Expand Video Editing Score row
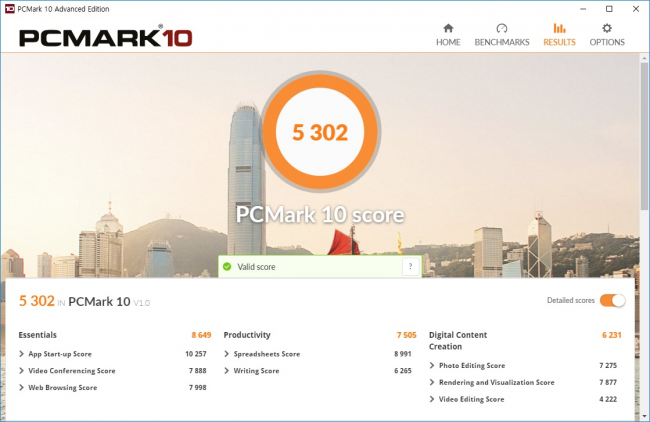Screen dimensions: 650x422 pos(432,399)
